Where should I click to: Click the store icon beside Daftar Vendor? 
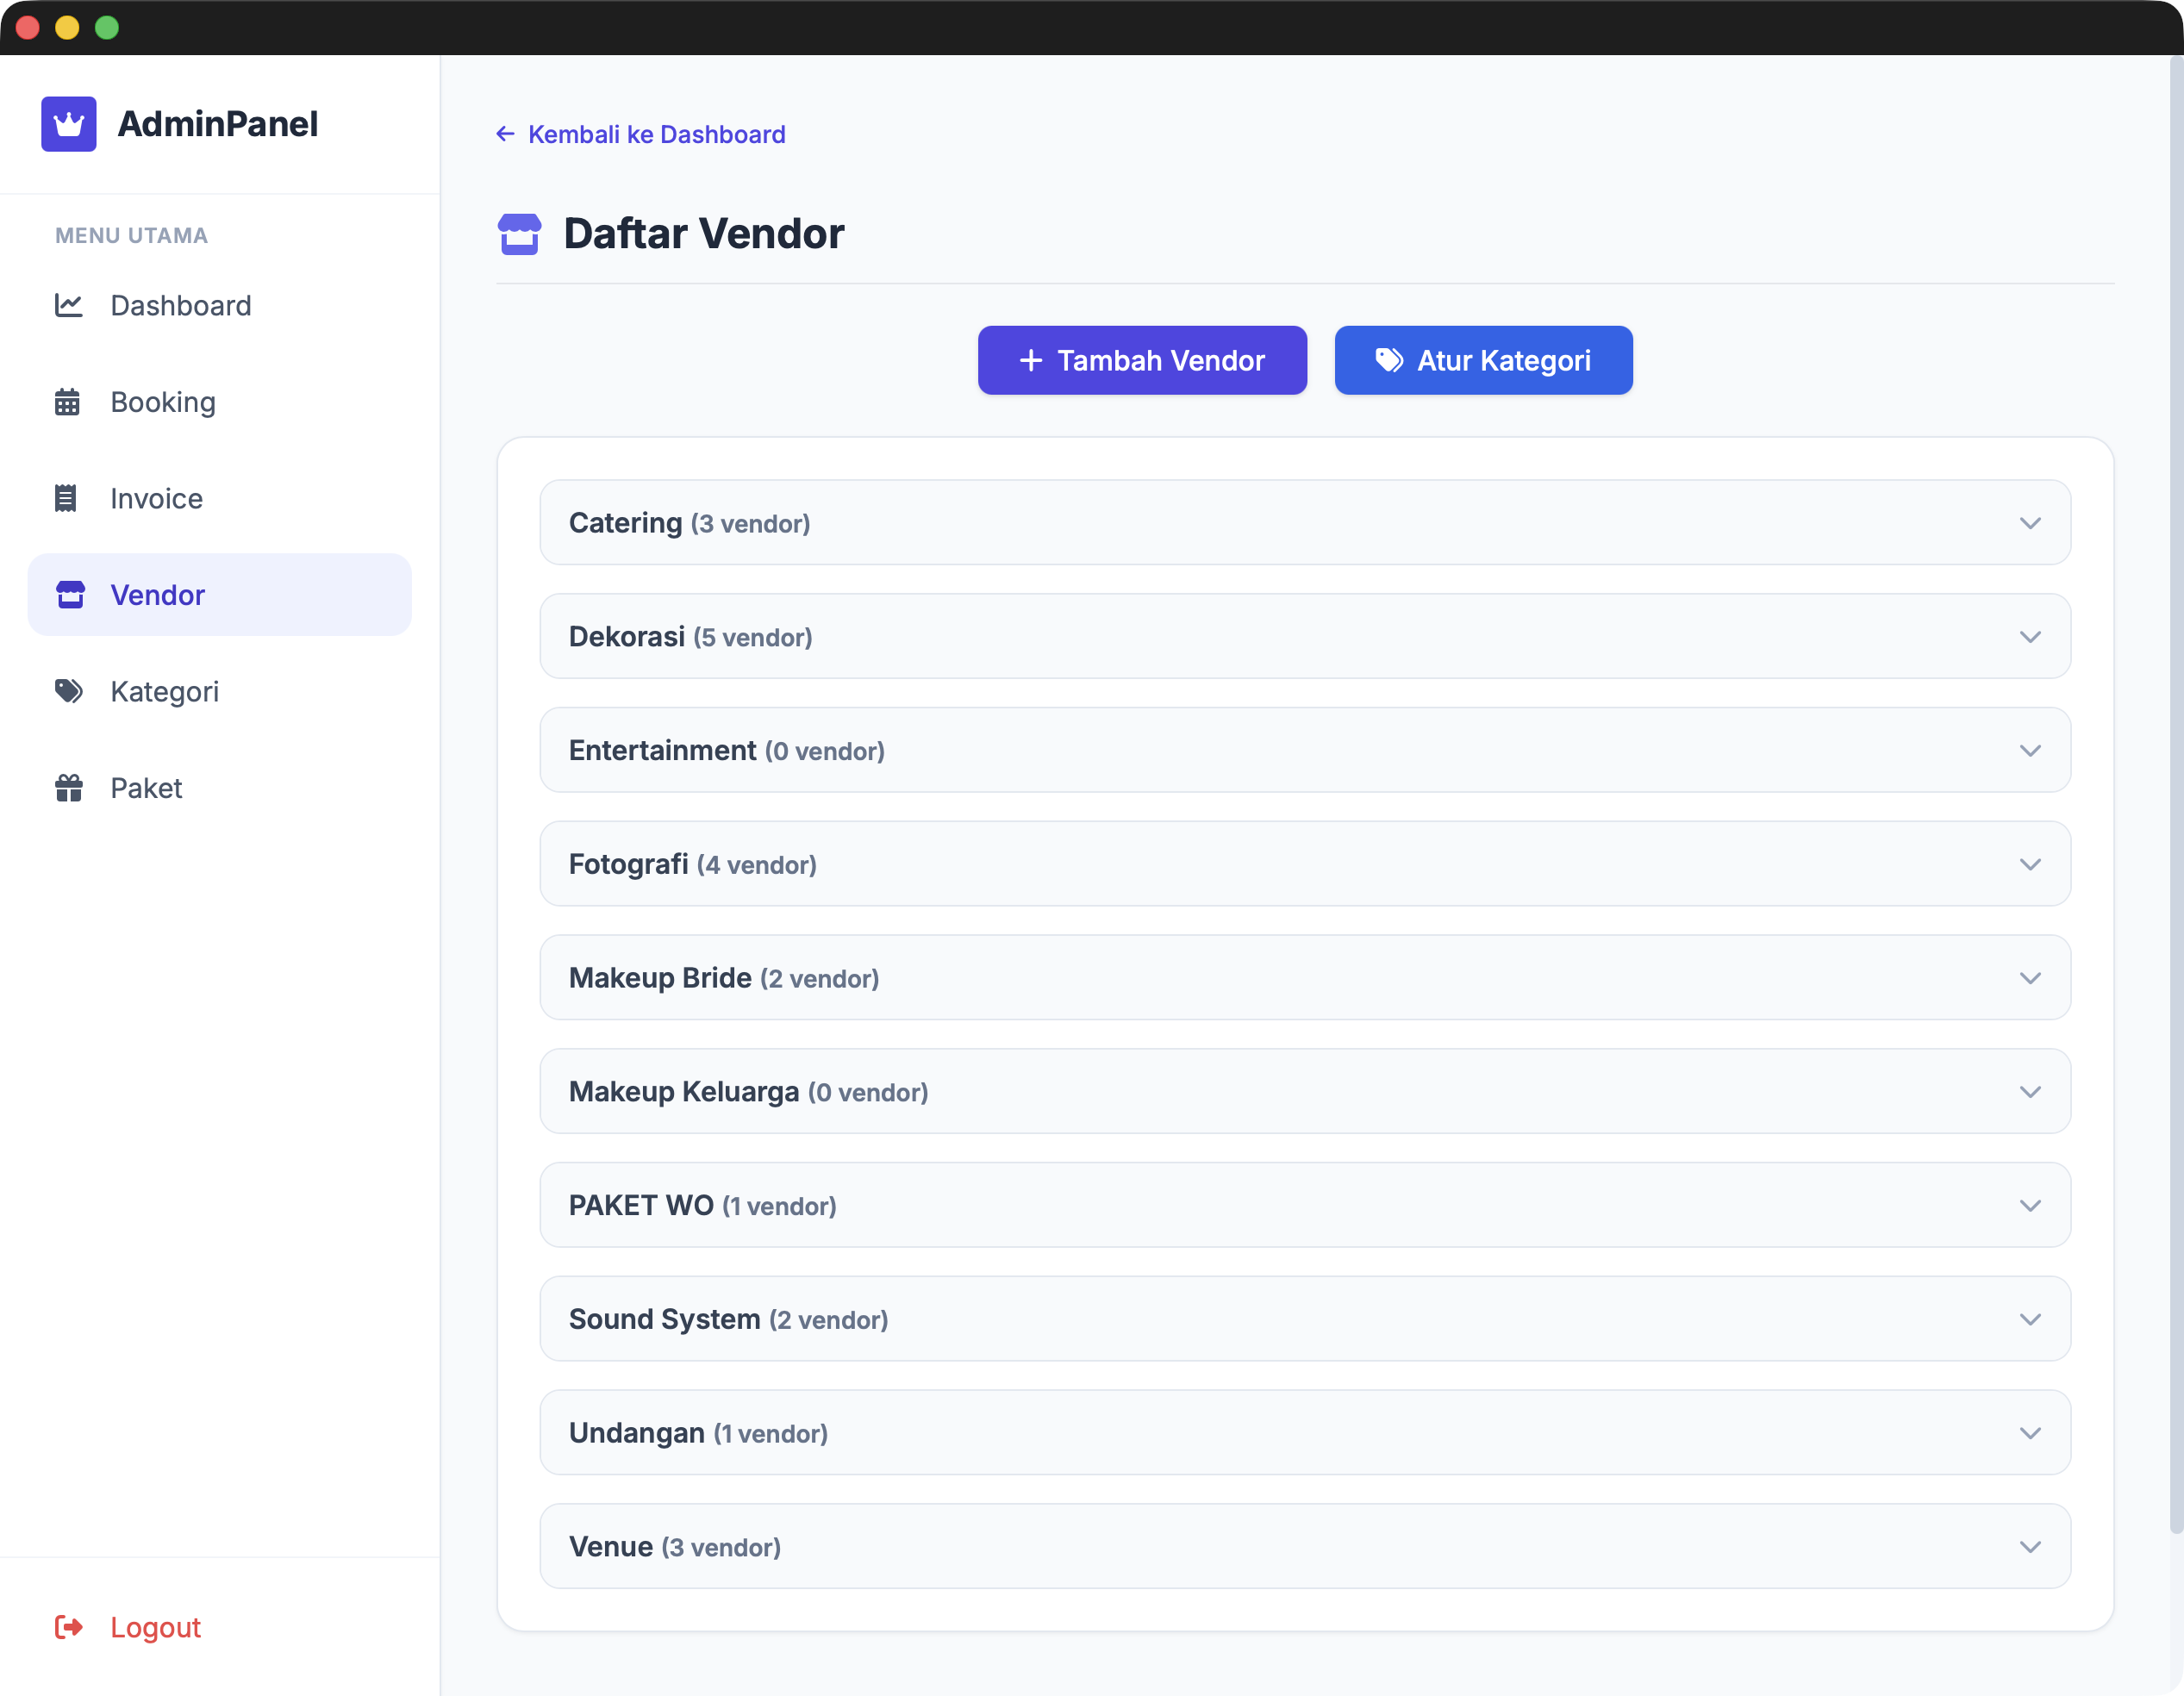pyautogui.click(x=519, y=234)
